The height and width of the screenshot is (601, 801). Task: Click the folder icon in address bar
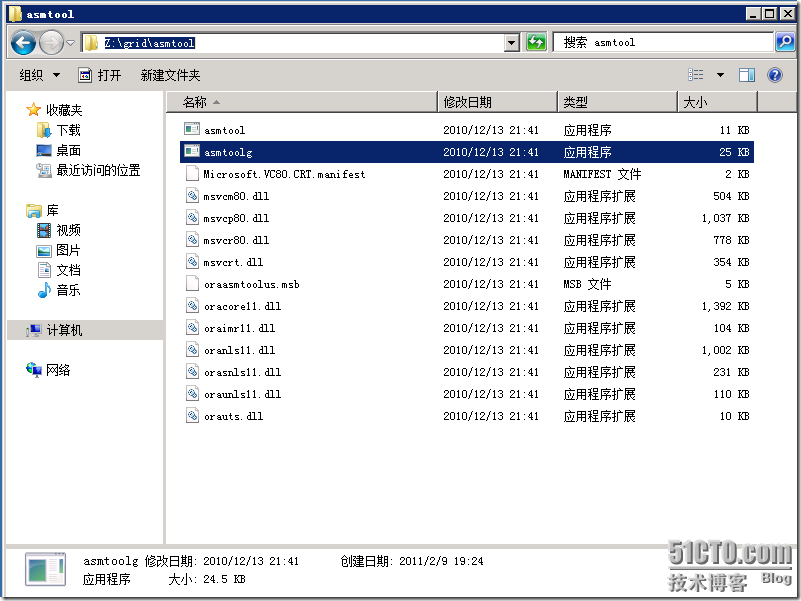click(x=91, y=43)
